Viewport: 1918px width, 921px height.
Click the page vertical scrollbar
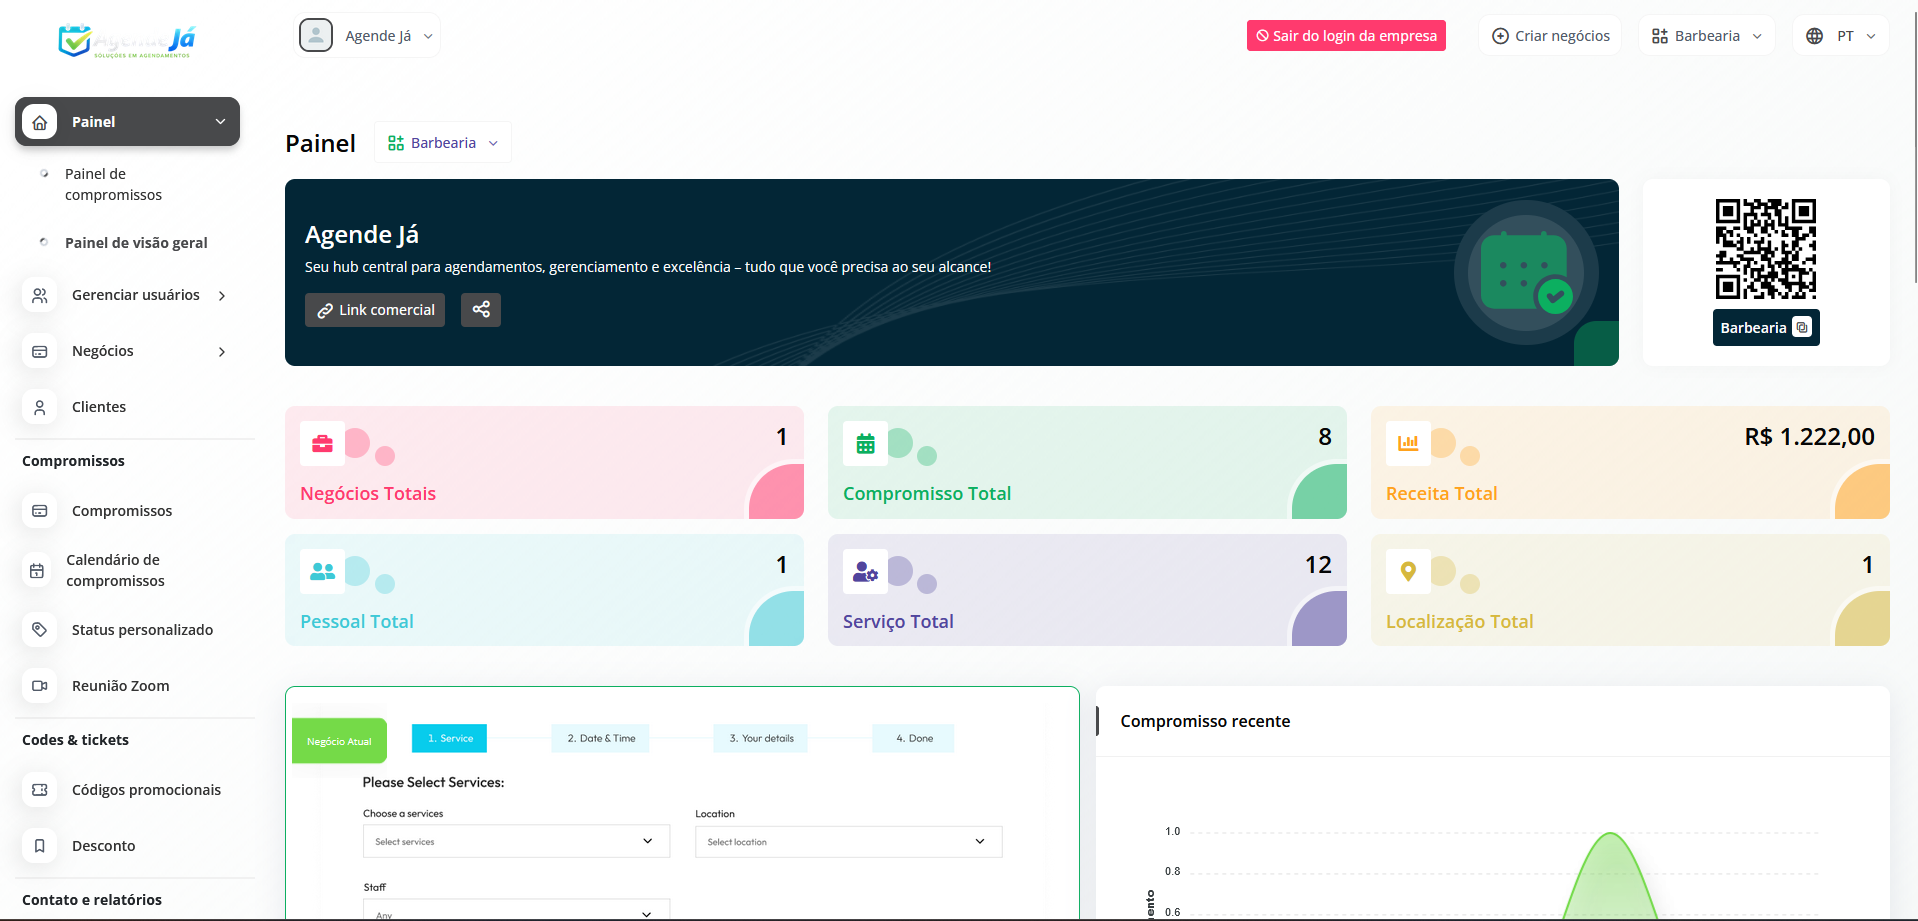1915,150
